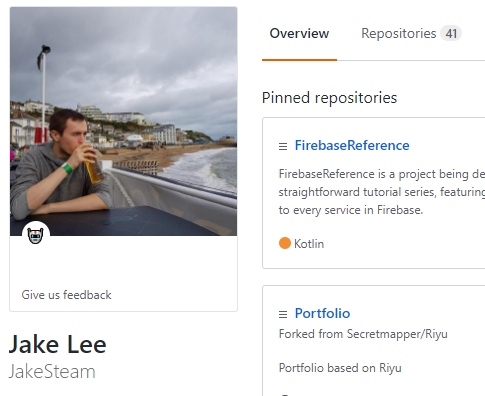Click the Portfolio based on Riyu description
The height and width of the screenshot is (396, 485).
(340, 368)
